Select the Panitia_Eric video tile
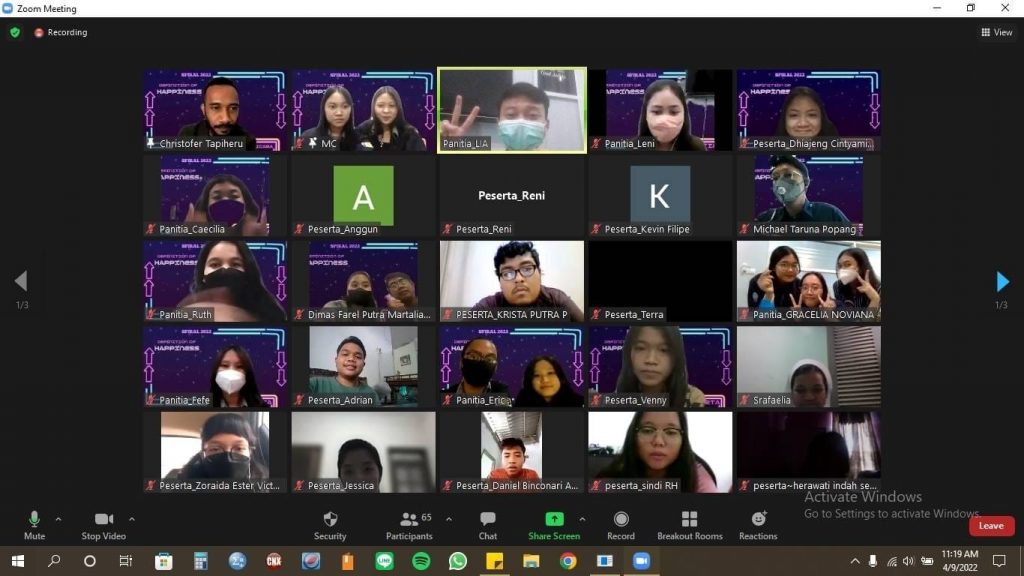The width and height of the screenshot is (1024, 576). tap(512, 366)
